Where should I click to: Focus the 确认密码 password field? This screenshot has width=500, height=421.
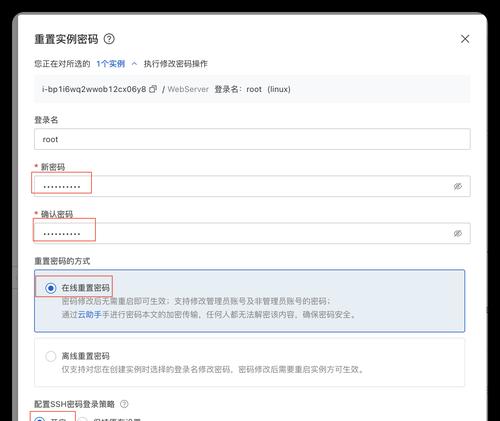click(x=252, y=233)
